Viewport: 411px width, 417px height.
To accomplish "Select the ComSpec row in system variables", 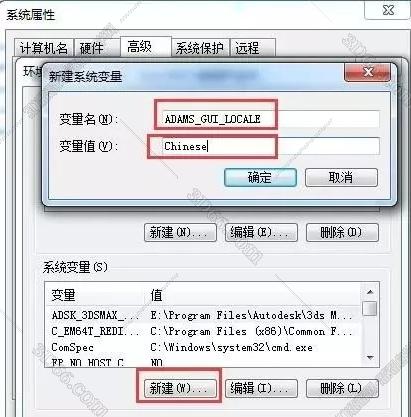I will (x=203, y=347).
